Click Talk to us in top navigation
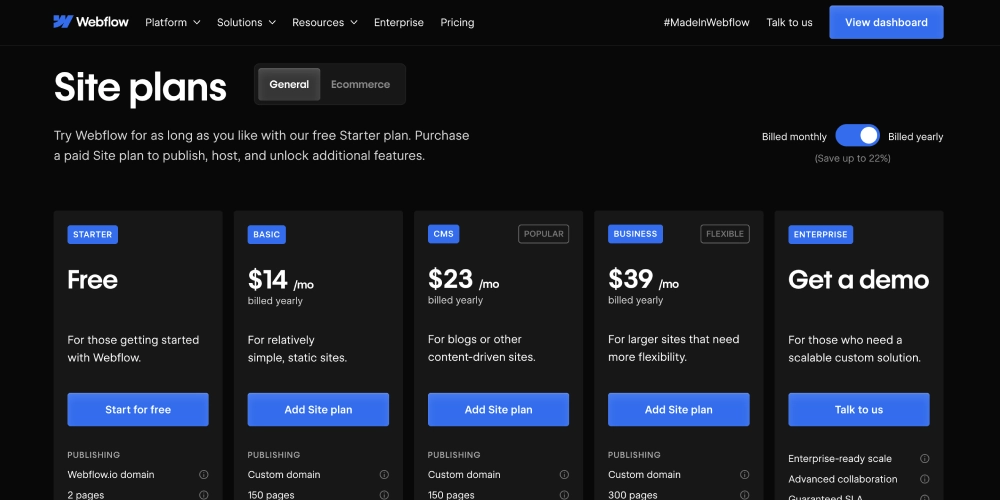 (x=790, y=22)
